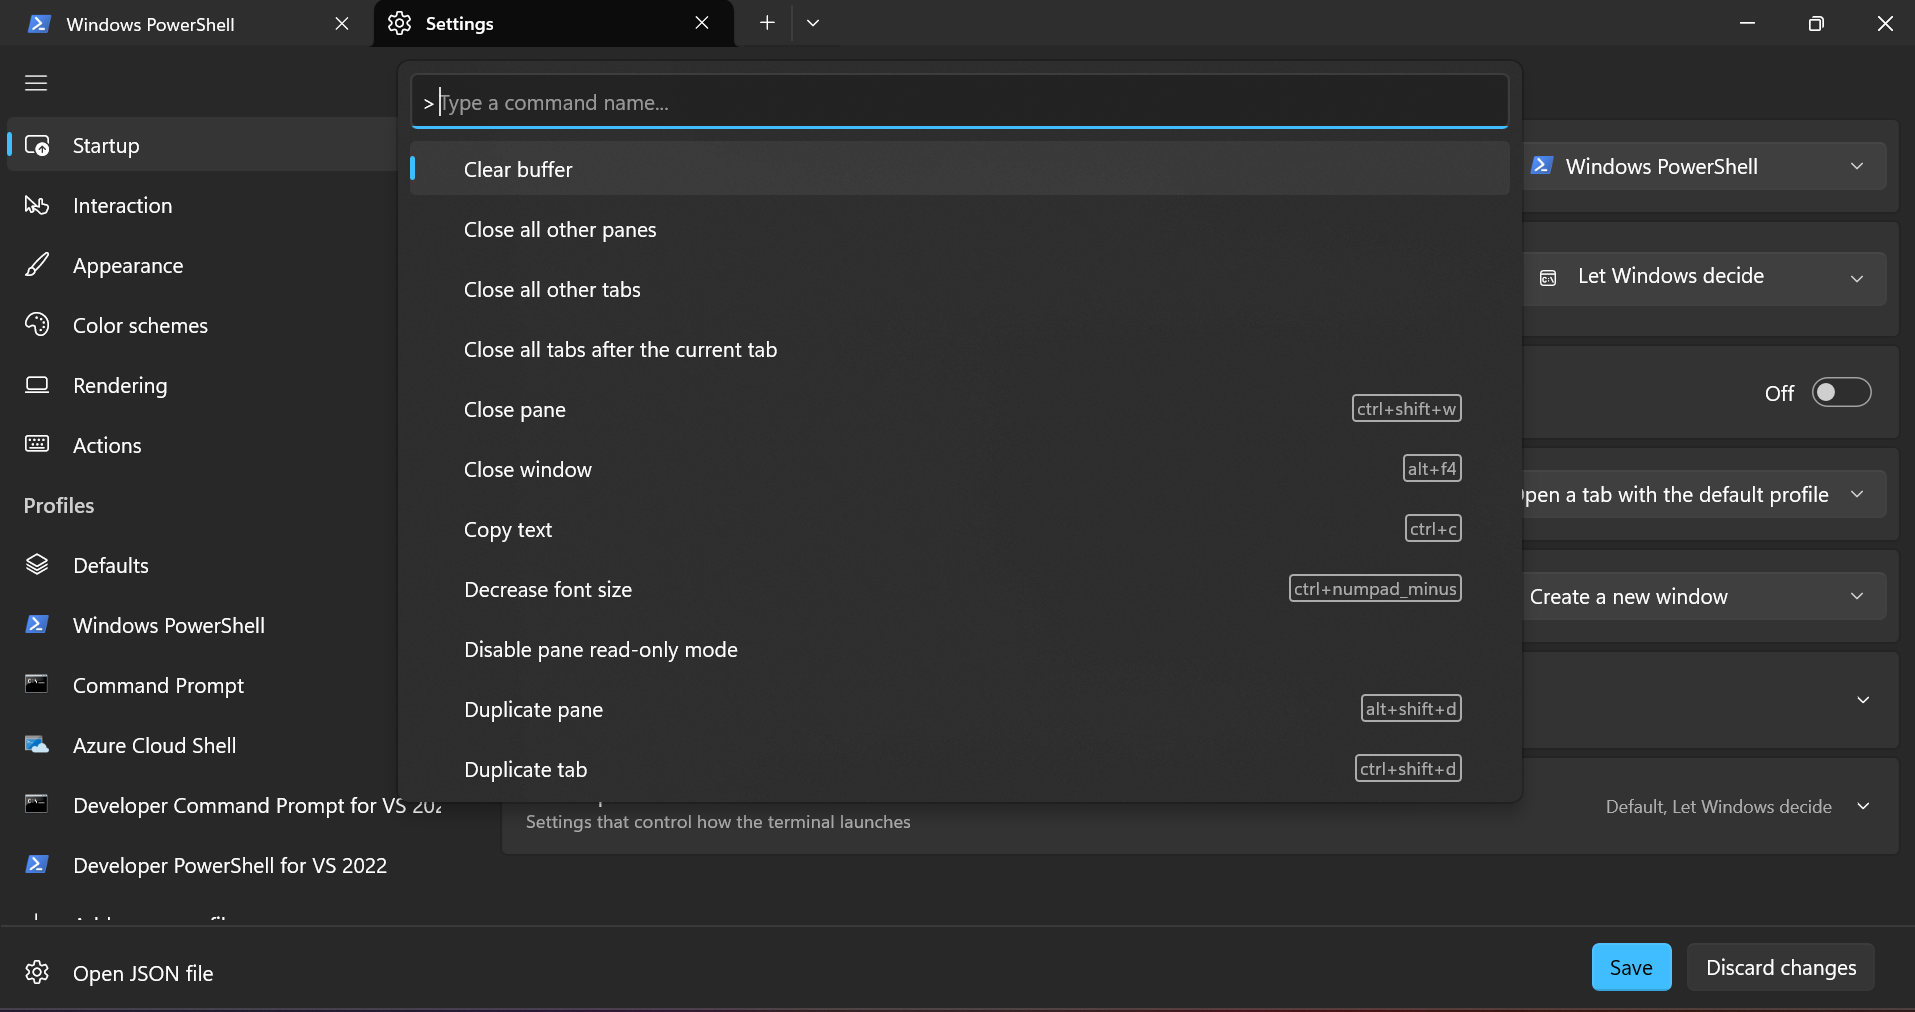
Task: Select the Duplicate tab command
Action: coord(960,769)
